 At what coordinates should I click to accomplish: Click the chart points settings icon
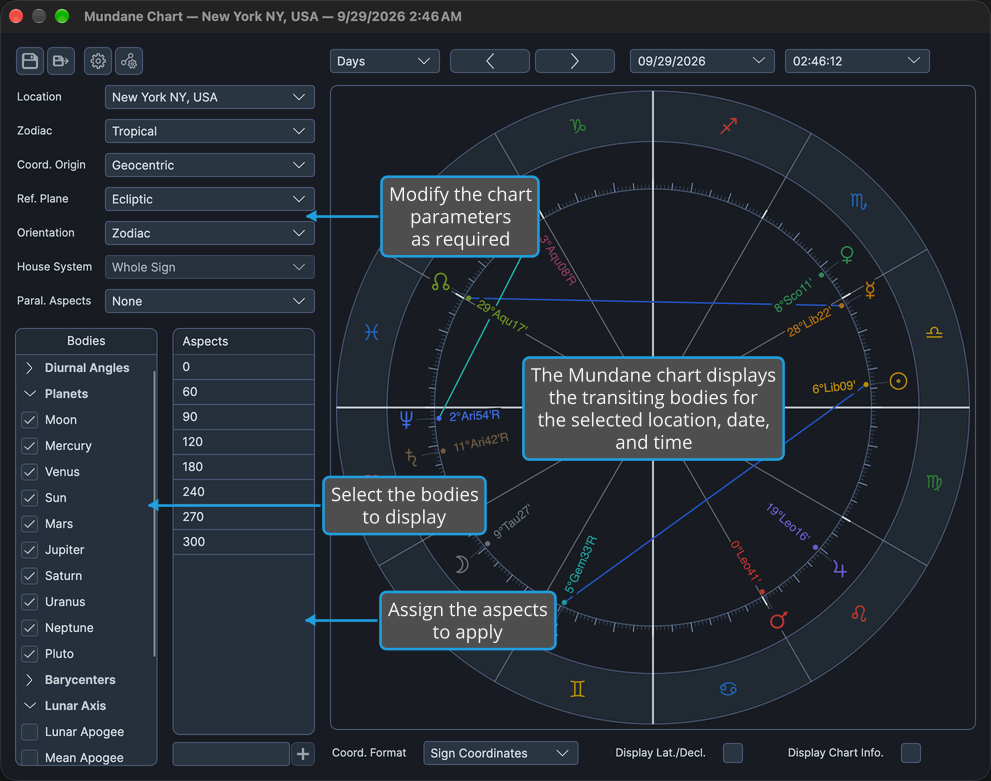(129, 61)
